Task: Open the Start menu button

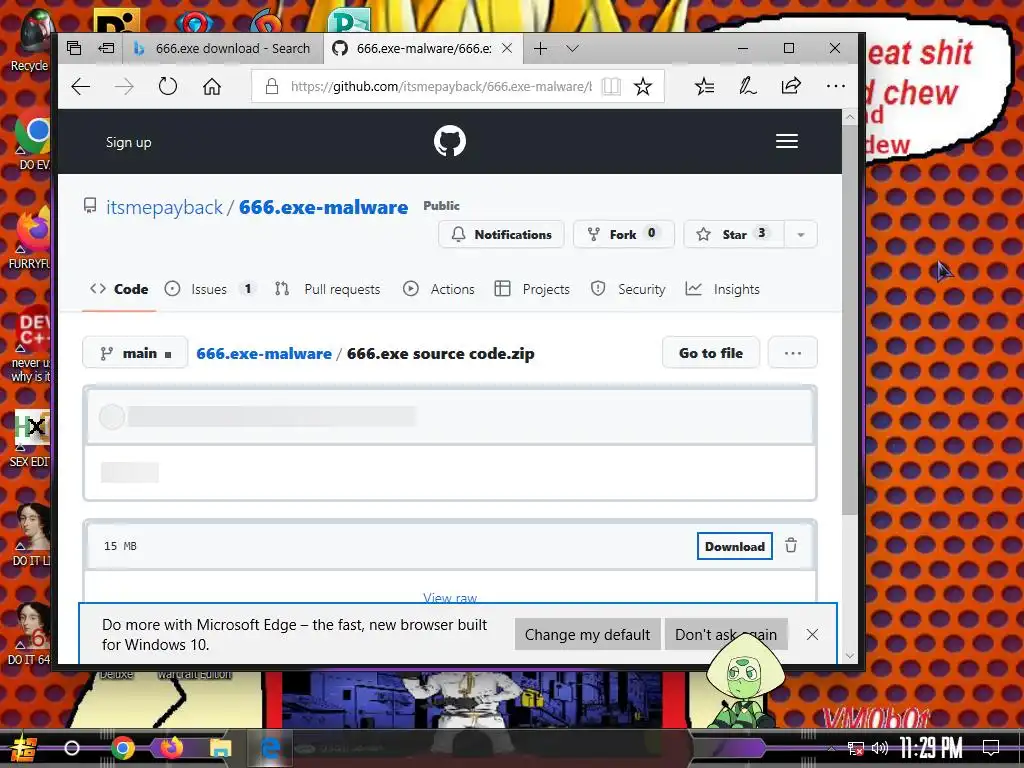Action: [24, 749]
